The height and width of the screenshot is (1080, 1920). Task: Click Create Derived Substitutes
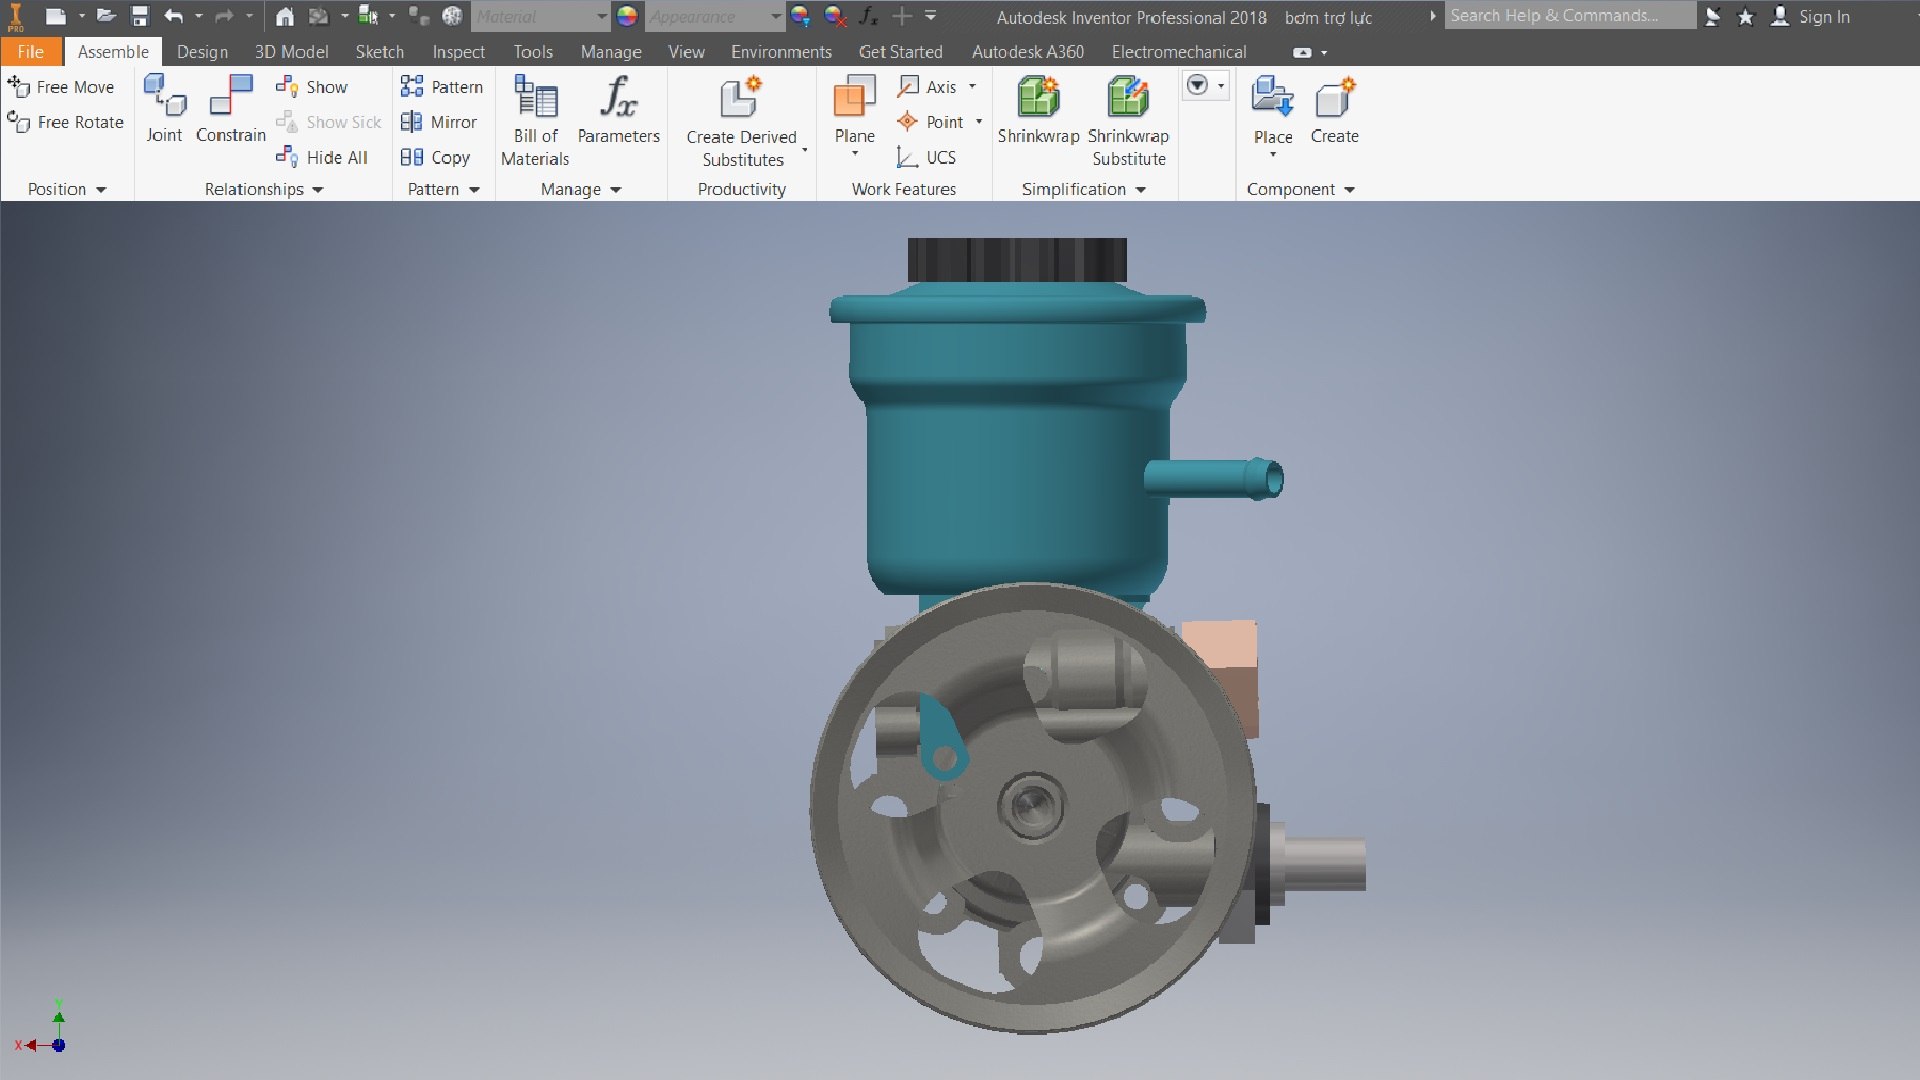coord(742,121)
